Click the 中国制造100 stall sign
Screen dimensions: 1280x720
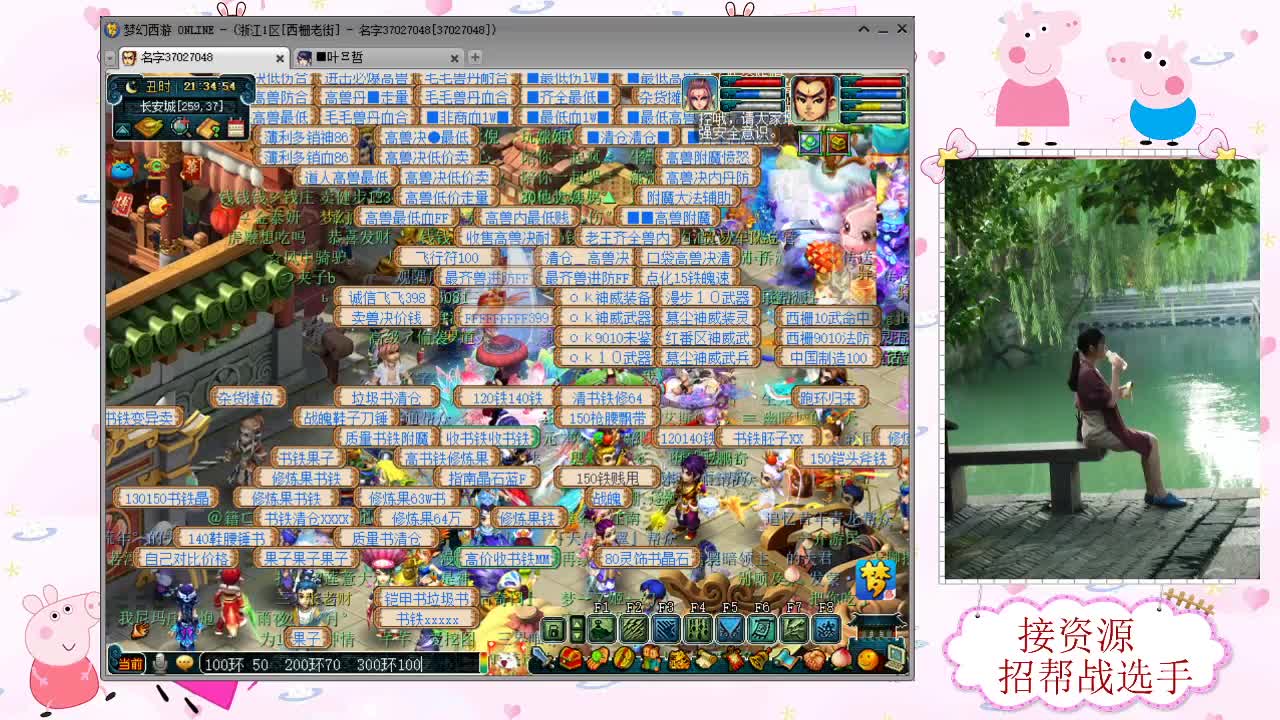[x=828, y=357]
